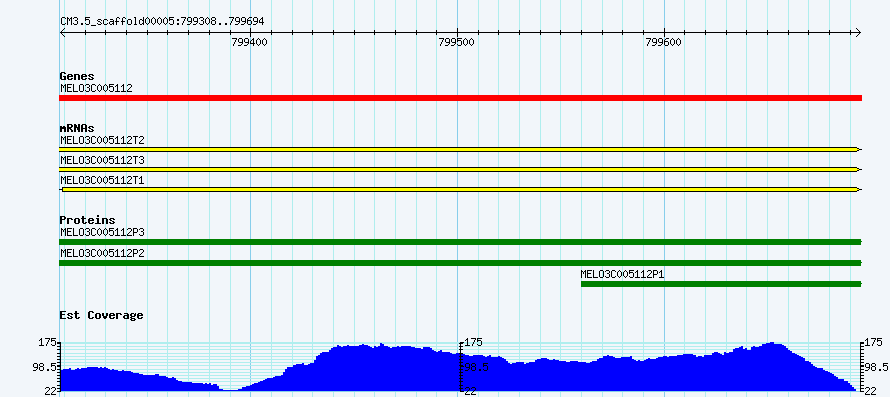Open the MELO3C005112T1 transcript label
890x397 pixels.
(x=102, y=180)
